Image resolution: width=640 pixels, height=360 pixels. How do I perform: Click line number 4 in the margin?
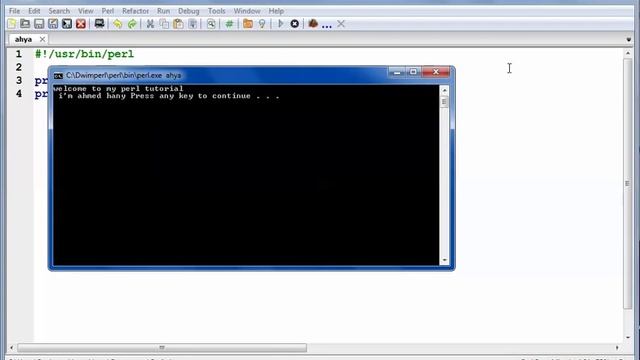point(19,94)
